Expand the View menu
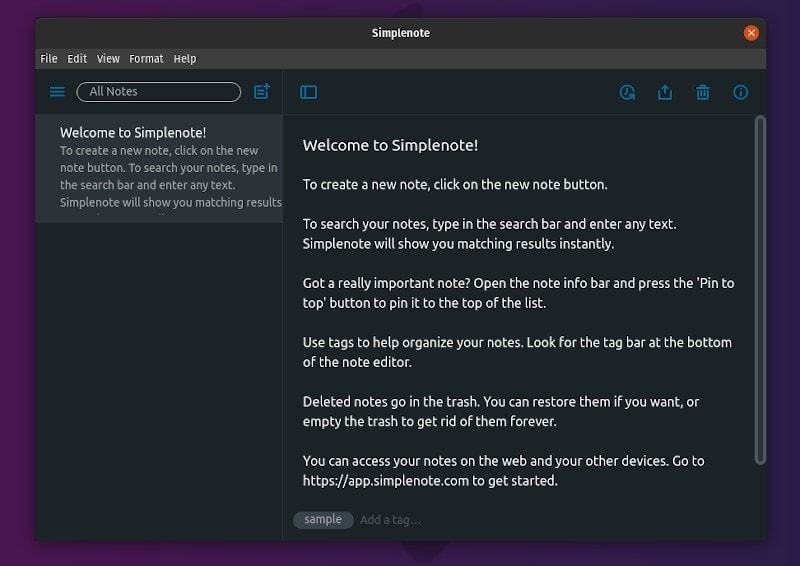The width and height of the screenshot is (800, 566). click(108, 59)
